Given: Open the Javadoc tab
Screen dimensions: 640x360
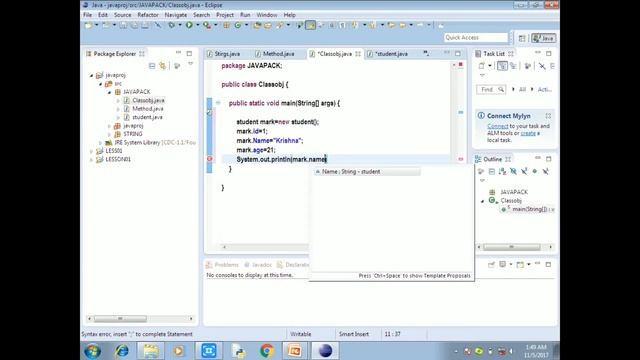Looking at the screenshot, I should [x=258, y=264].
